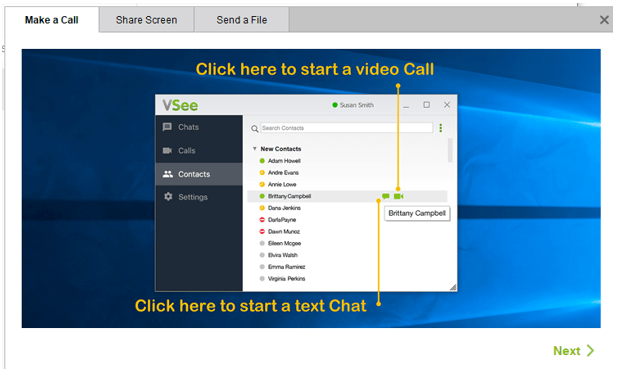Click Eileen Mcgee's gray offline dot
Image resolution: width=621 pixels, height=376 pixels.
click(x=262, y=243)
